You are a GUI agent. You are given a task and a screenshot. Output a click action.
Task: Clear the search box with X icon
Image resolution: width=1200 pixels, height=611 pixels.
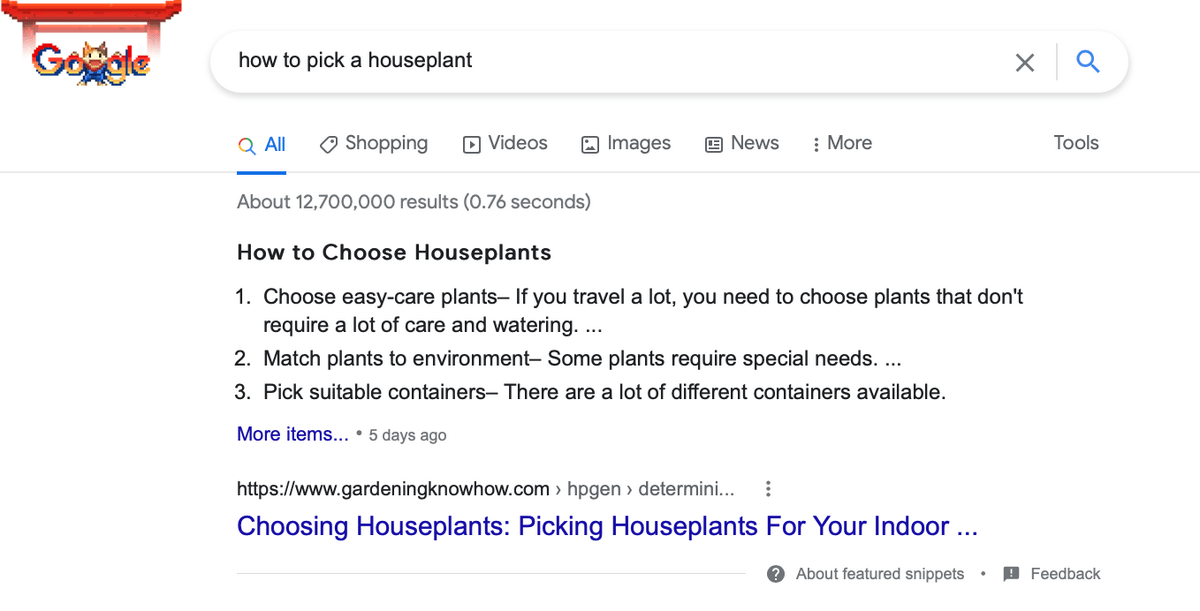click(1025, 63)
